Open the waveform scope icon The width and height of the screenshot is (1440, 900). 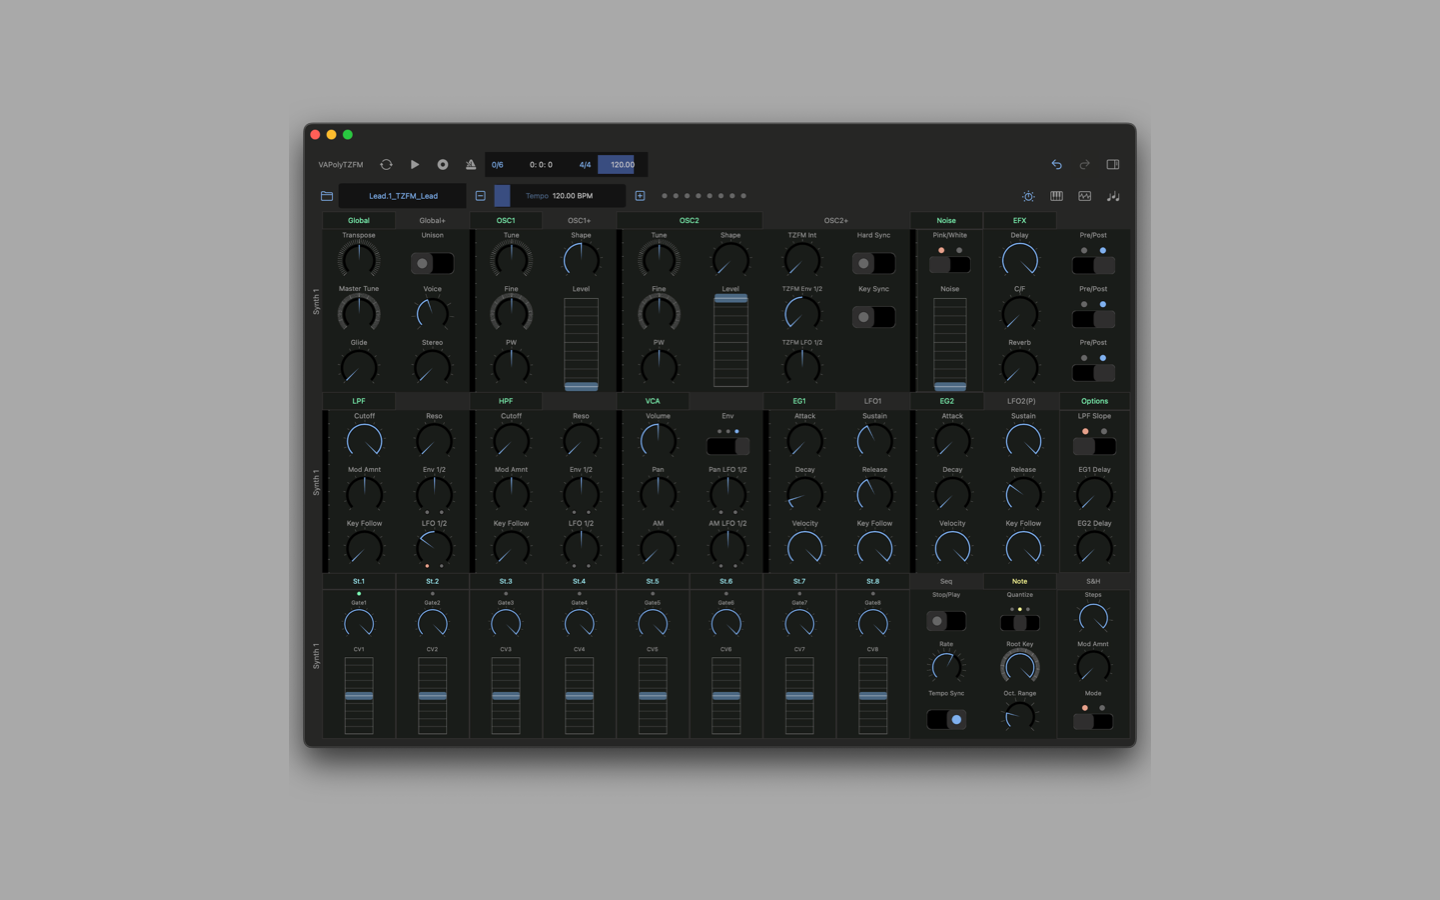[1085, 196]
